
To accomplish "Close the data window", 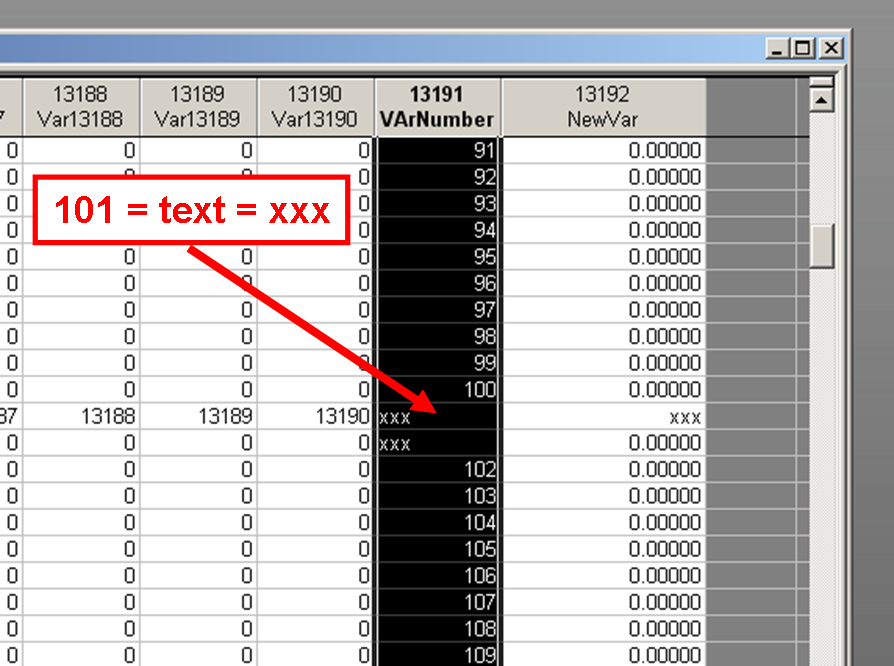I will pos(831,48).
